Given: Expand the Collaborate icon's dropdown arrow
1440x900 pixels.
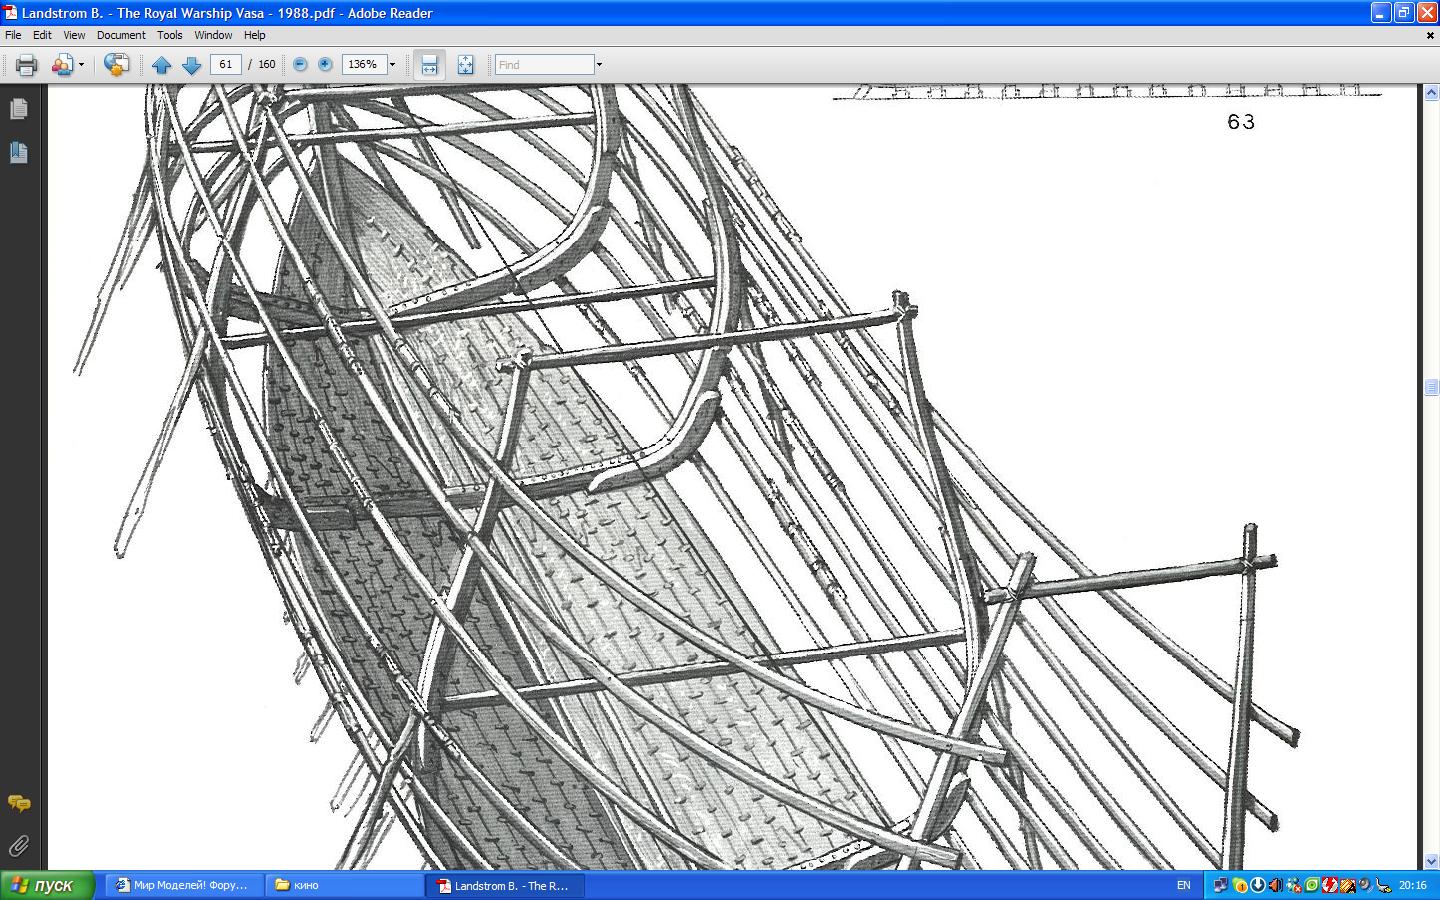Looking at the screenshot, I should [81, 65].
